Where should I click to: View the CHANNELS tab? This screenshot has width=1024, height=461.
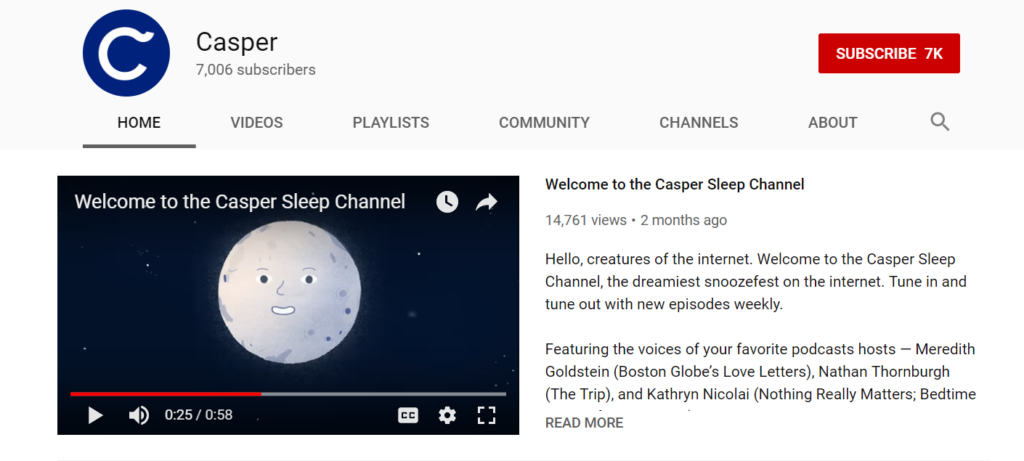(699, 123)
